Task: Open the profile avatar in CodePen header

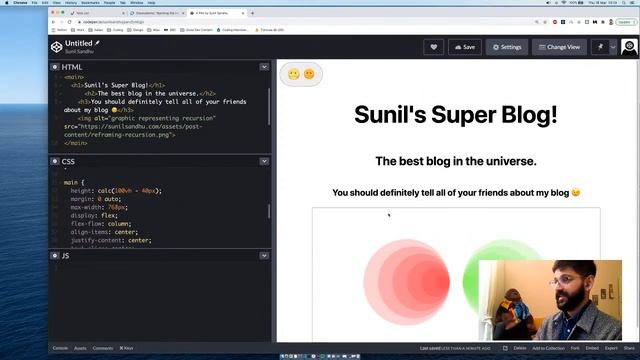Action: [x=629, y=47]
